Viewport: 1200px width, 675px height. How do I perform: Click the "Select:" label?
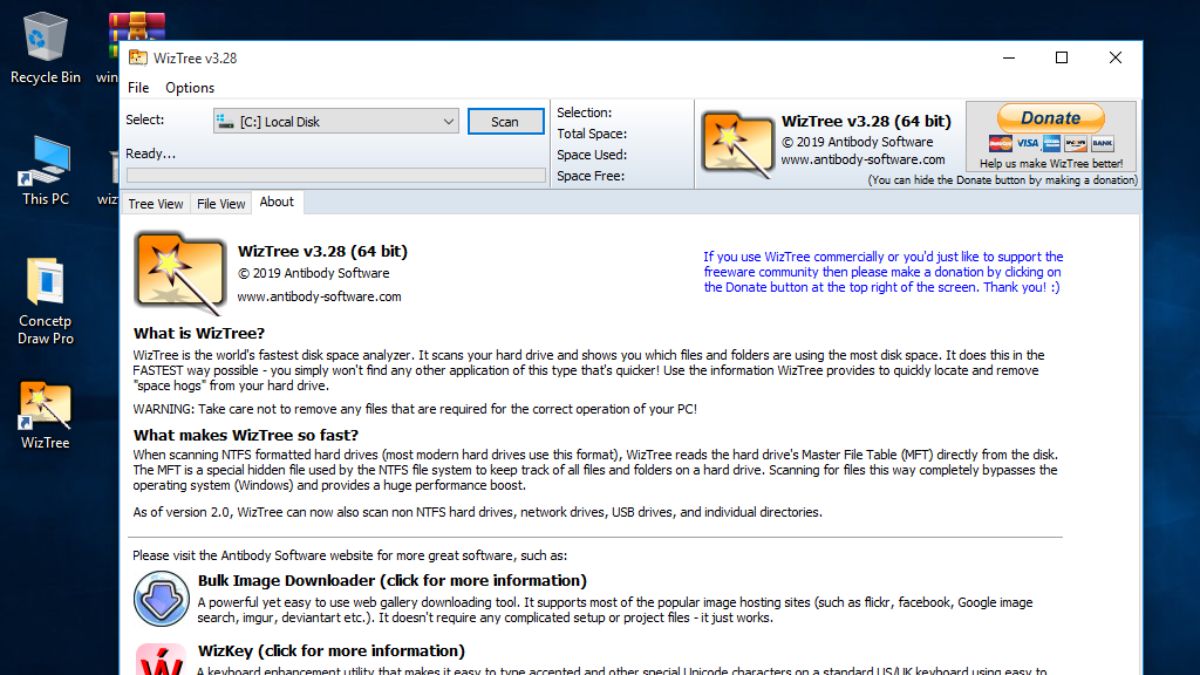tap(145, 119)
